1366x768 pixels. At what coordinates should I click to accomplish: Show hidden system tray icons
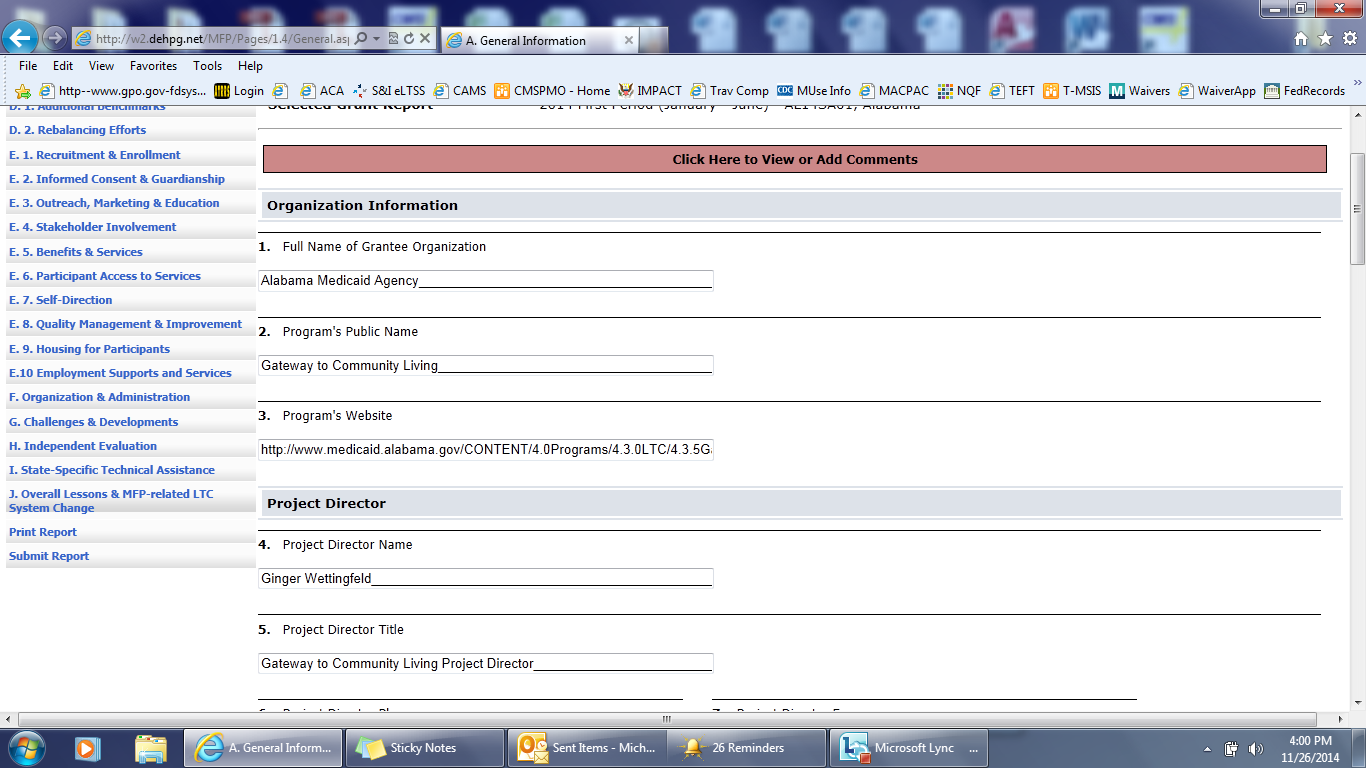(x=1208, y=749)
